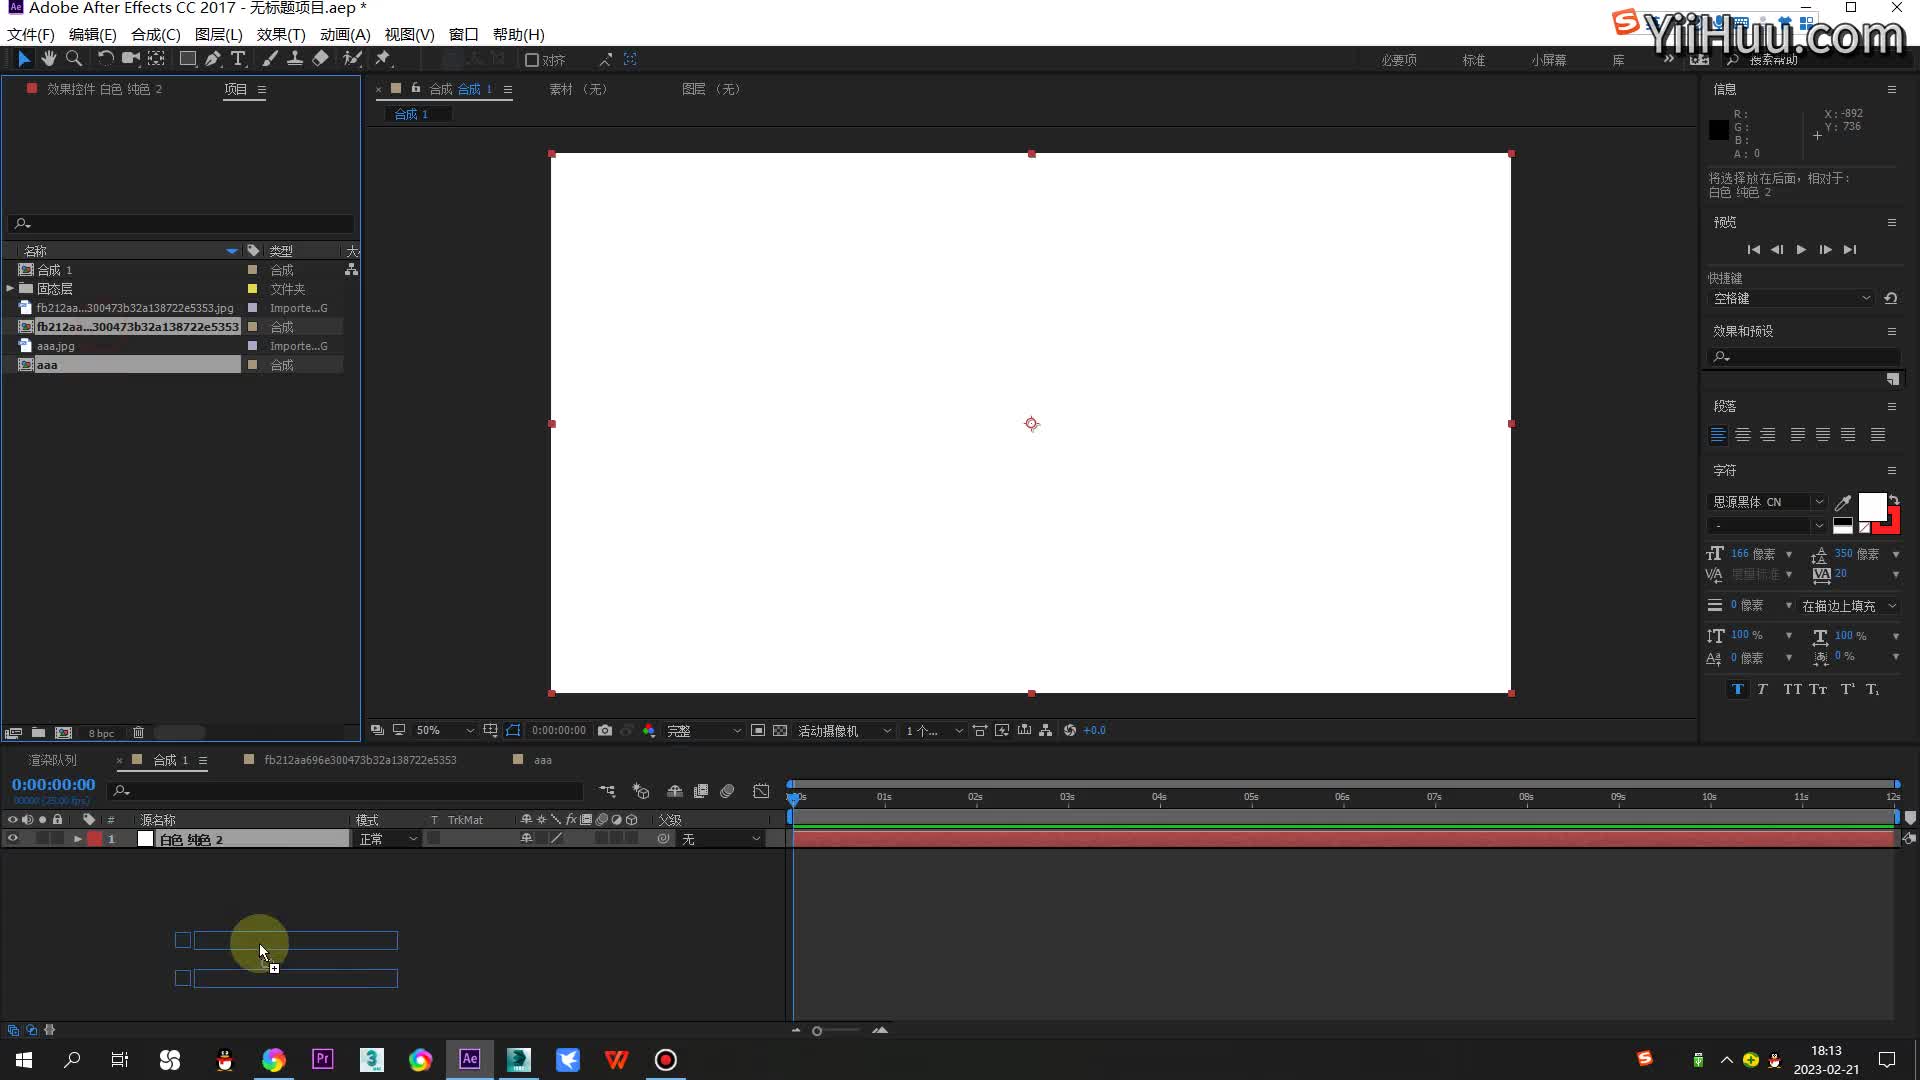This screenshot has height=1080, width=1920.
Task: Click the new folder icon in Project panel
Action: point(38,733)
